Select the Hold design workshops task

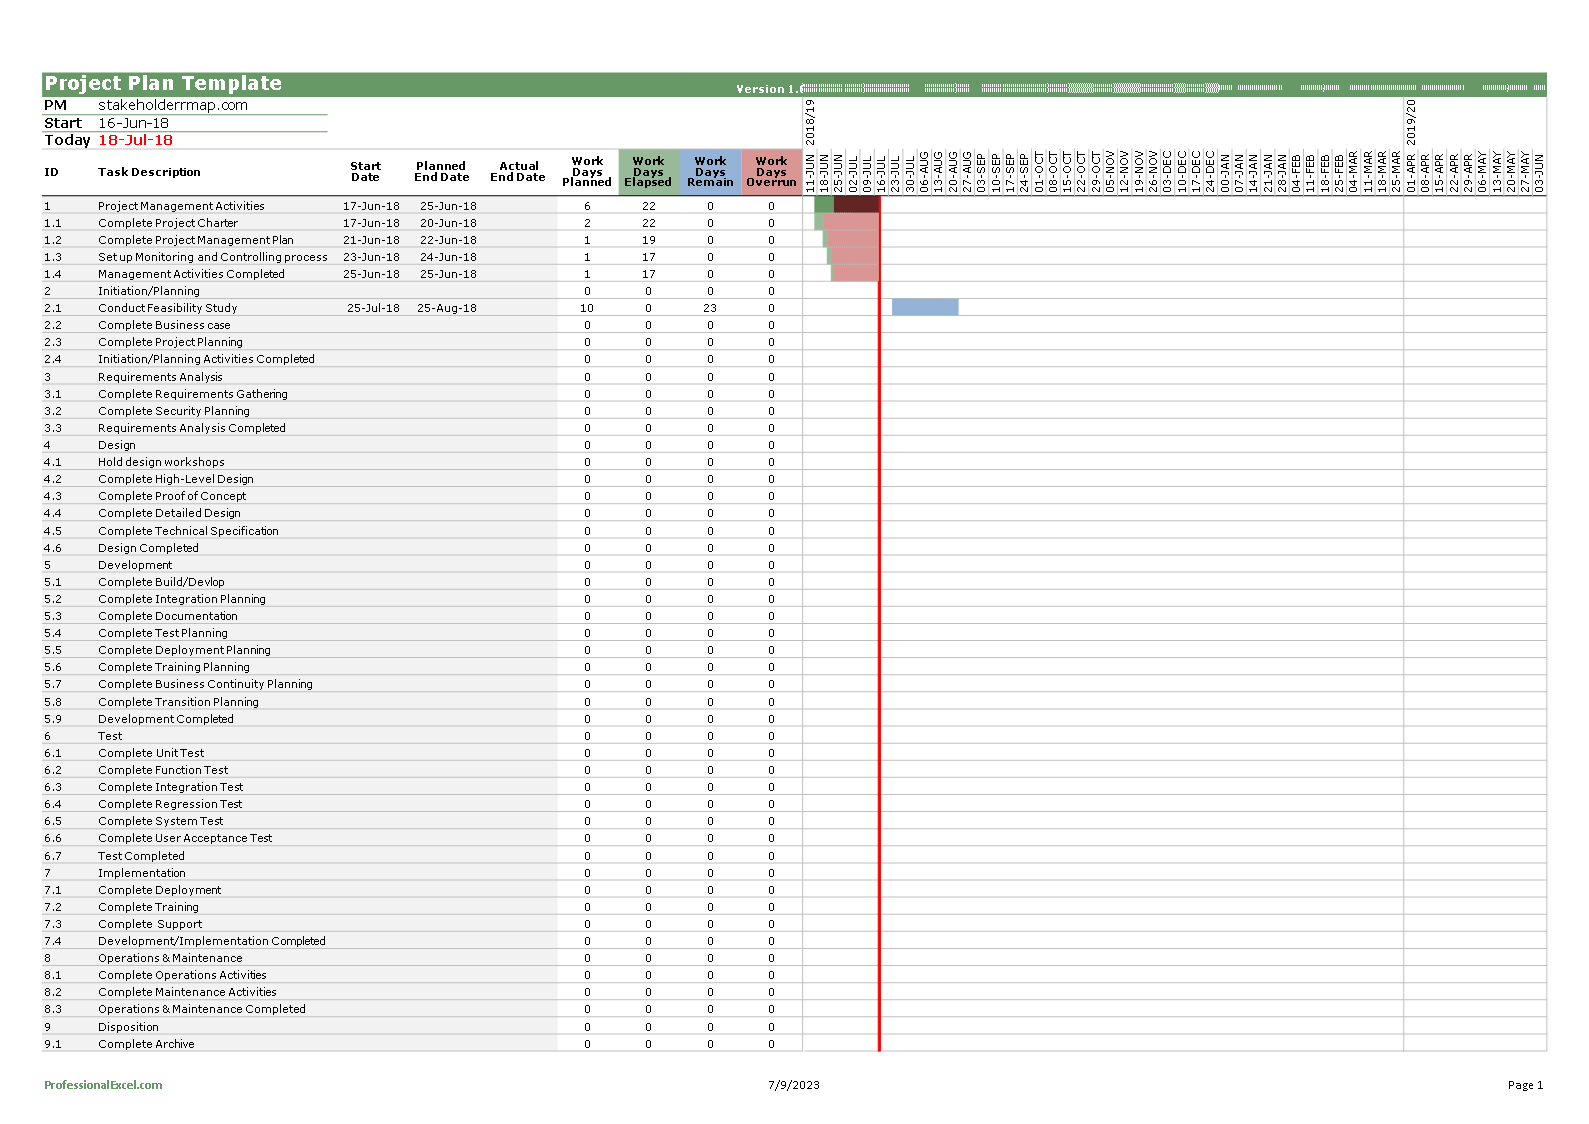(161, 462)
